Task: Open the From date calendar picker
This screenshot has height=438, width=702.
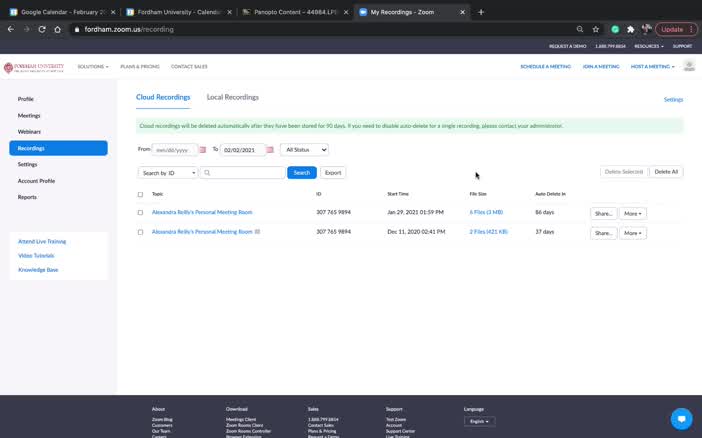Action: (x=203, y=150)
